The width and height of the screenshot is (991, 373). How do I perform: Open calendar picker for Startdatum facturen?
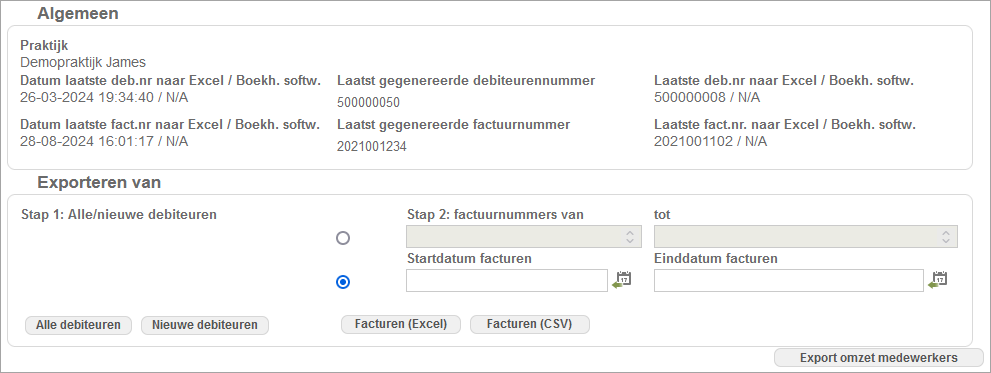pyautogui.click(x=622, y=279)
